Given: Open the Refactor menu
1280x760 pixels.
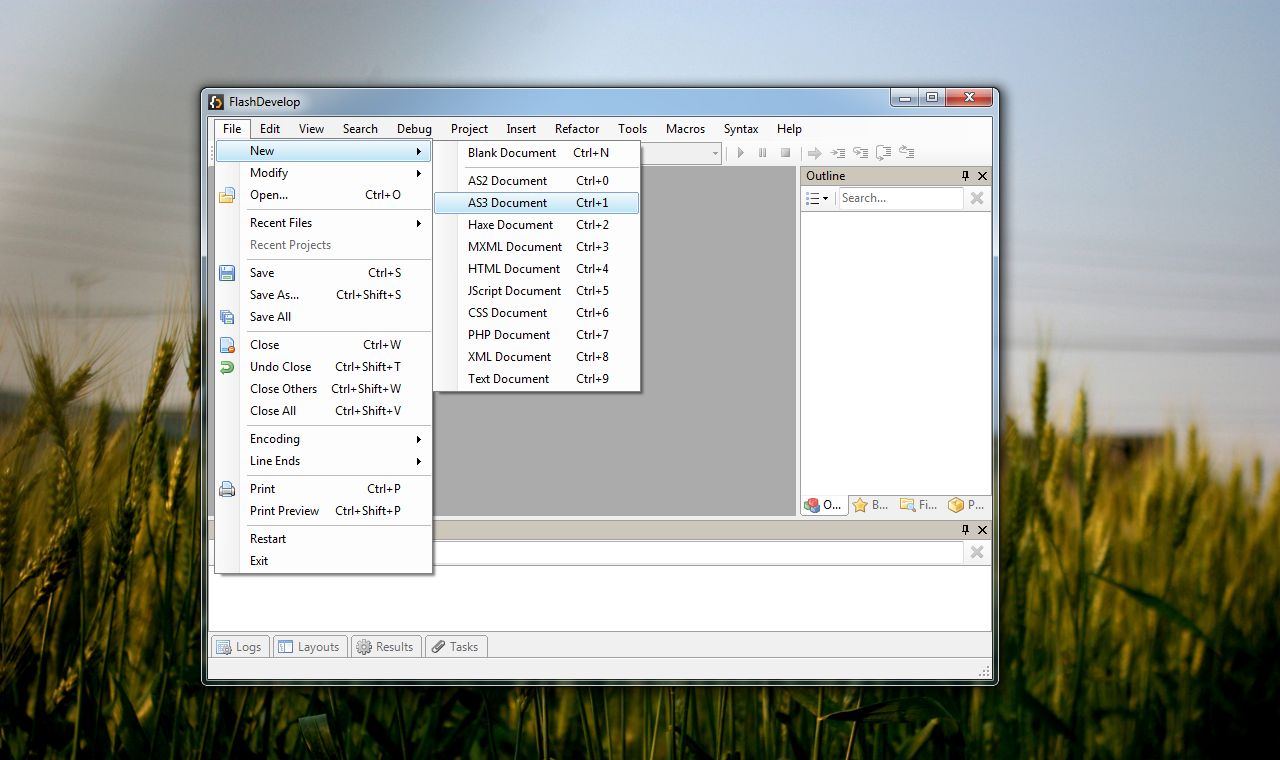Looking at the screenshot, I should (x=577, y=129).
